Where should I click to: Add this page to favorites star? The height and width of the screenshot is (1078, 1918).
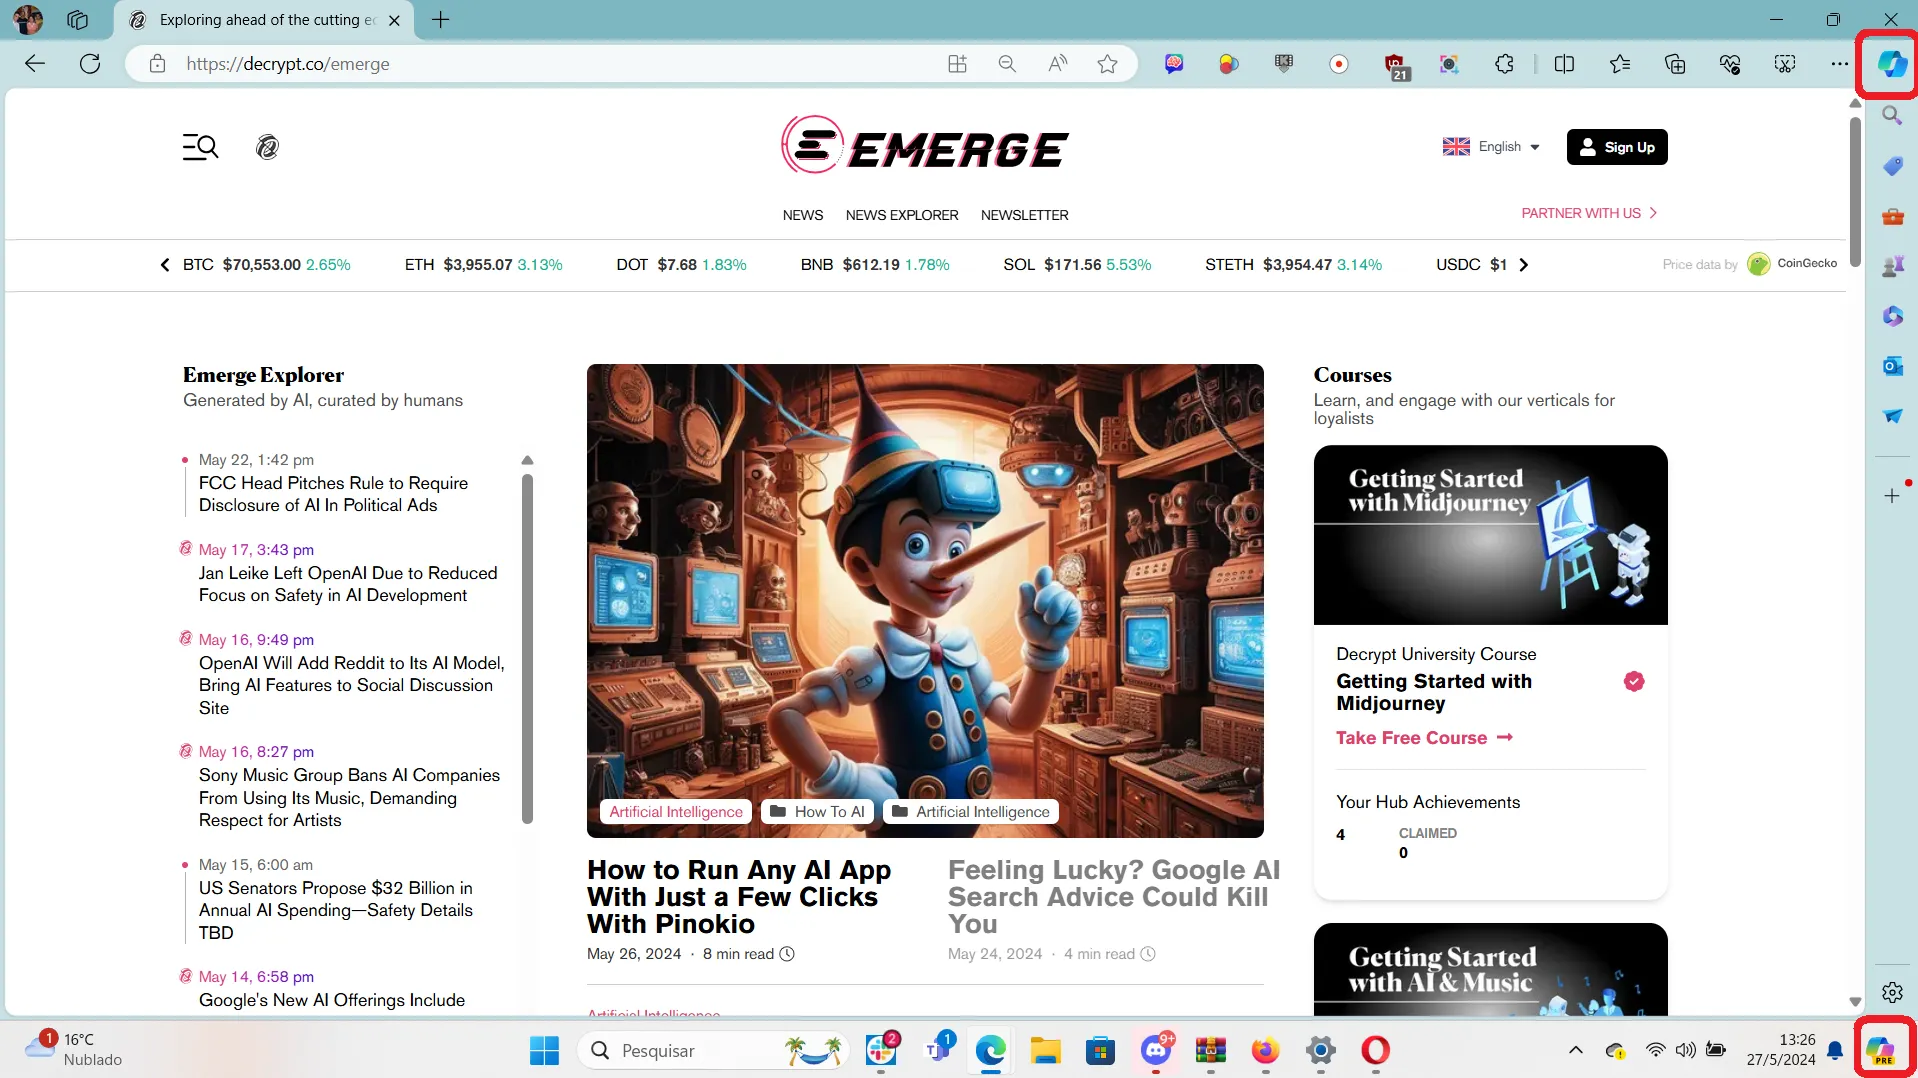pyautogui.click(x=1107, y=64)
